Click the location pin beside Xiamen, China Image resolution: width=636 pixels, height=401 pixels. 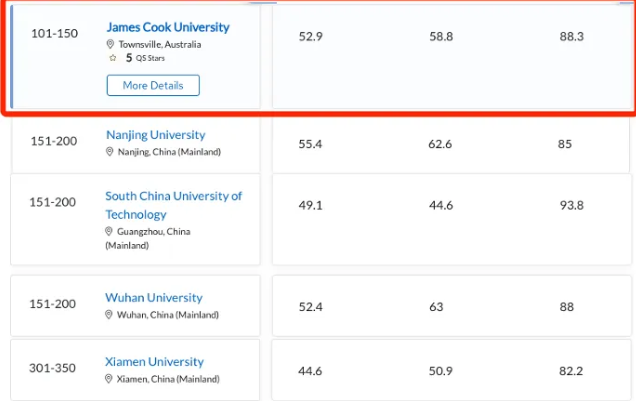[x=110, y=379]
